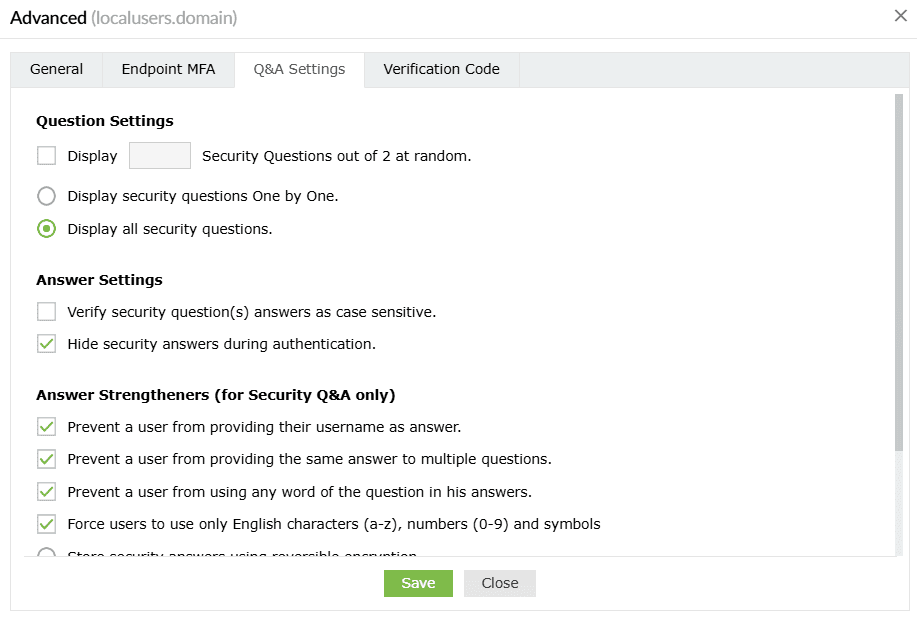View the Verification Code tab
The height and width of the screenshot is (617, 917).
440,69
